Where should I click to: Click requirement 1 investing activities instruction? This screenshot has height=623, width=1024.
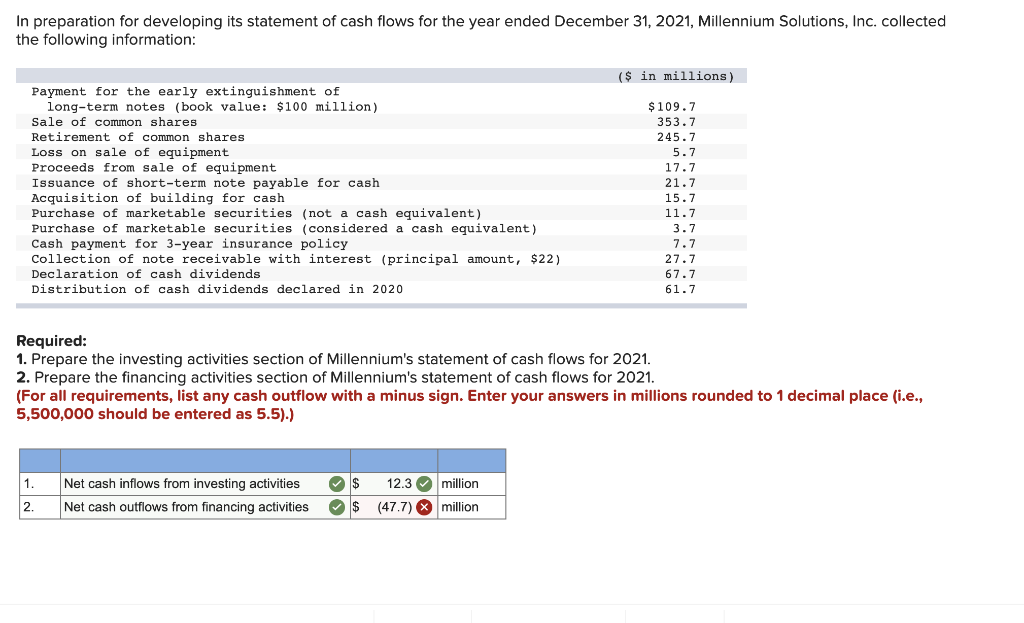(333, 359)
